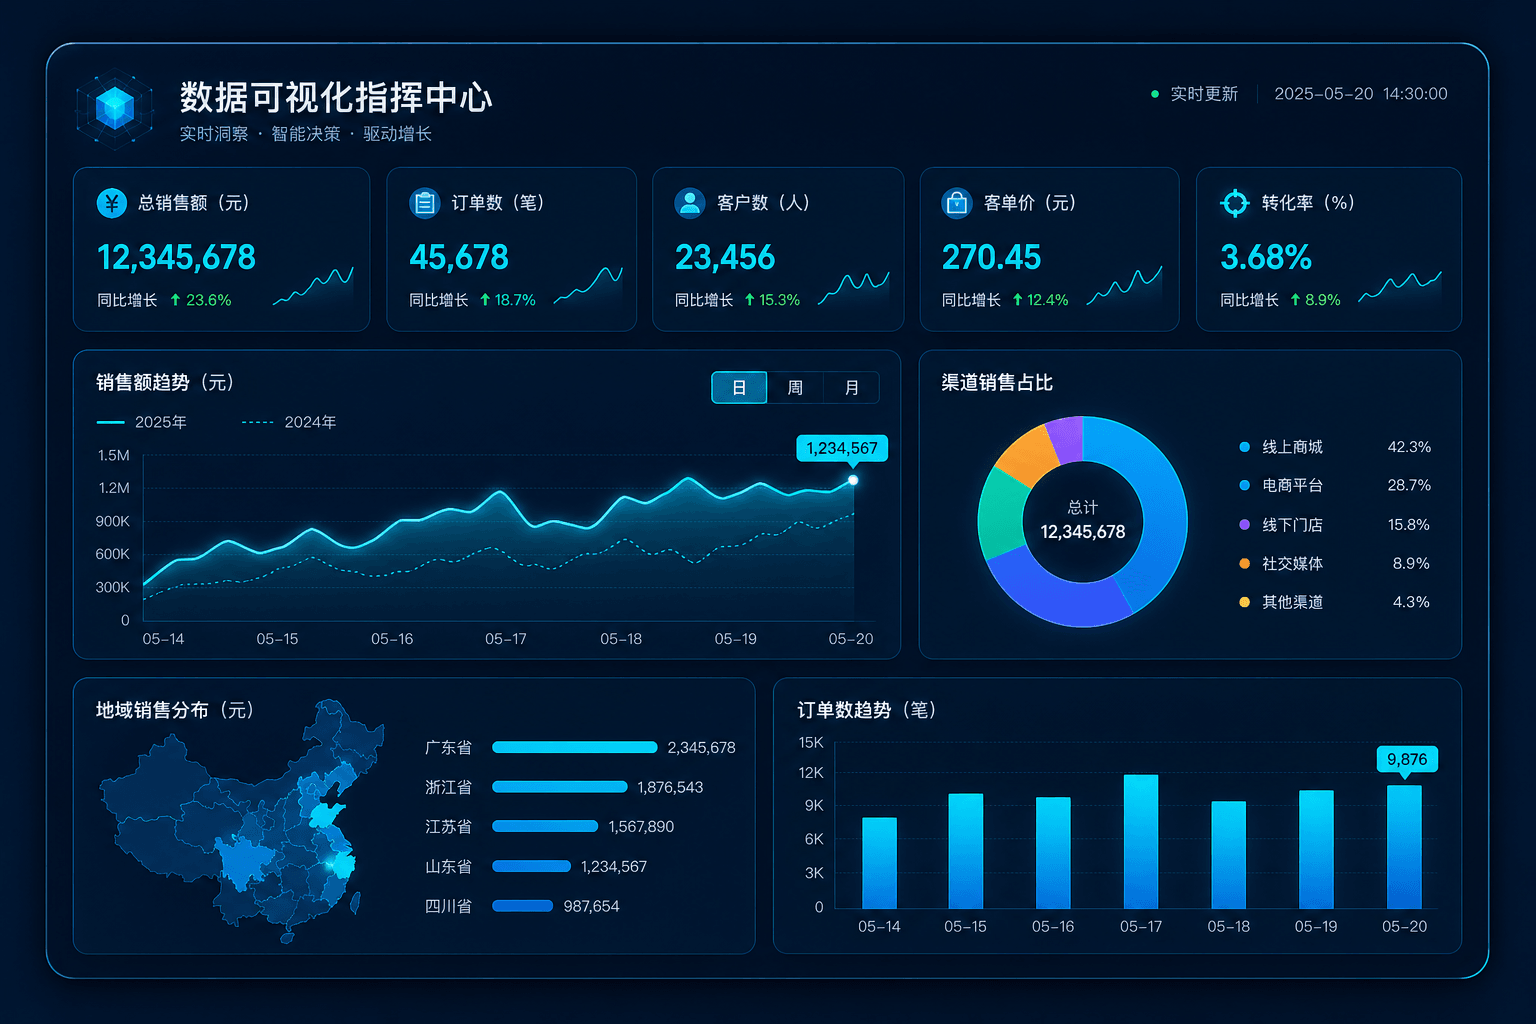1536x1024 pixels.
Task: Click the 05-15 order bar
Action: coord(966,851)
